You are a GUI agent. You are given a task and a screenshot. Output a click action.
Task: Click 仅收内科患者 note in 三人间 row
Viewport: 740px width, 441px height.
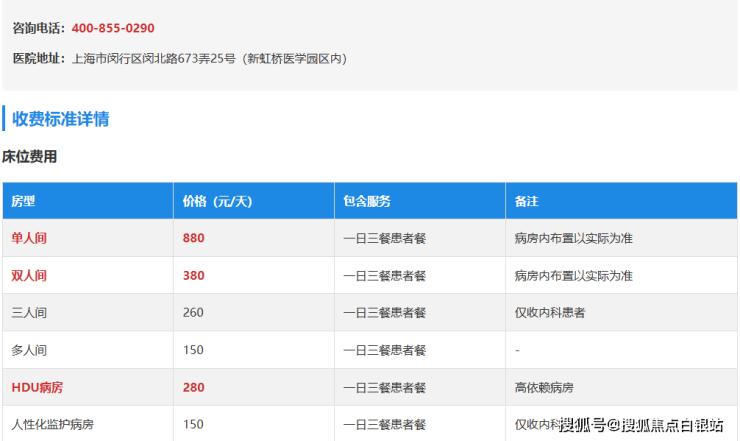(549, 312)
